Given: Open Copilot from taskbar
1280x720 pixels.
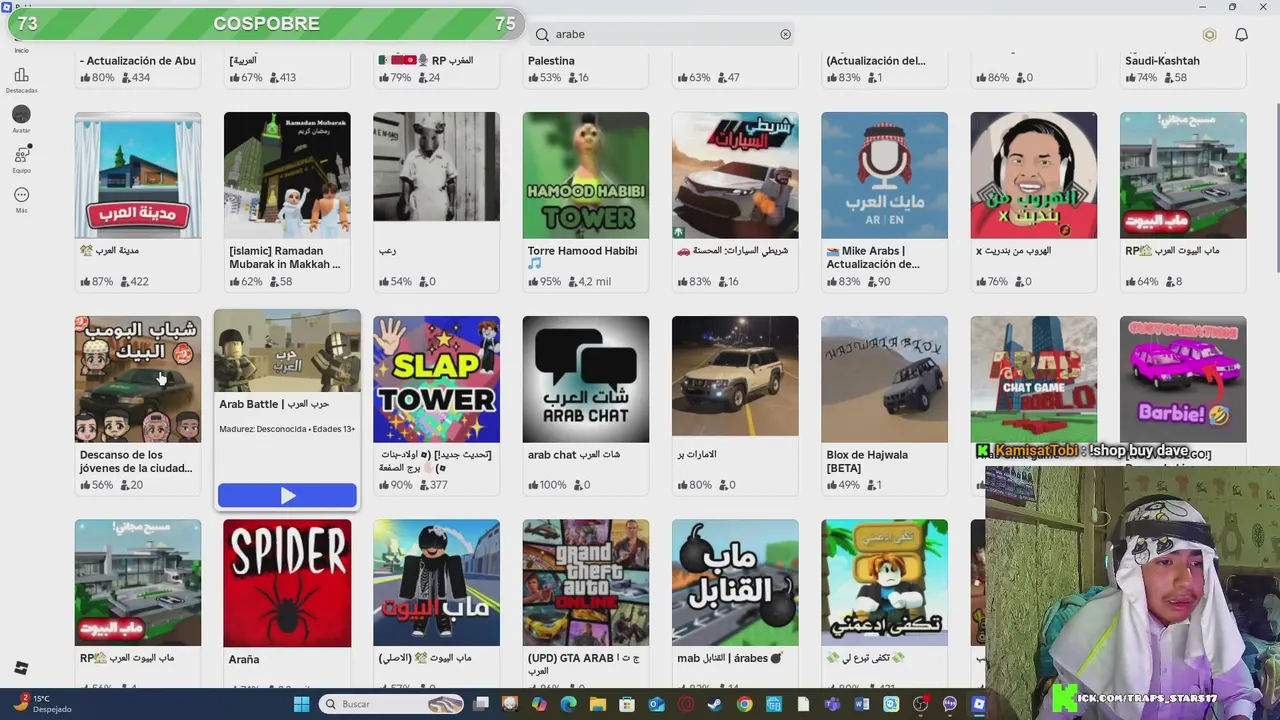Looking at the screenshot, I should tap(539, 704).
